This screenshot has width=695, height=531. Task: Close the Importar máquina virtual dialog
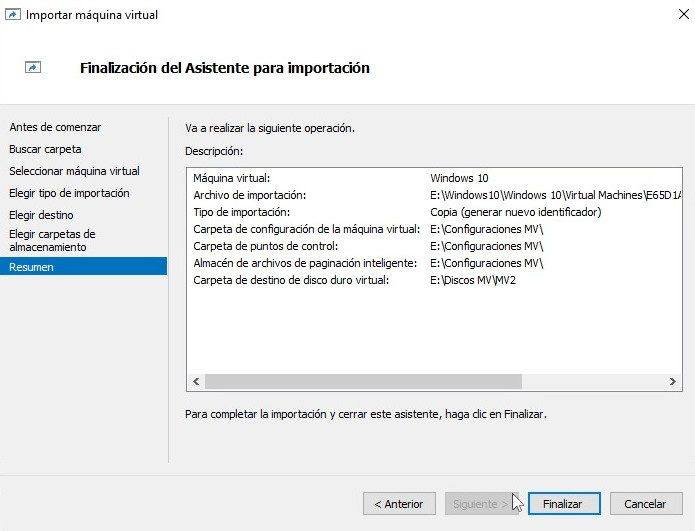668,15
